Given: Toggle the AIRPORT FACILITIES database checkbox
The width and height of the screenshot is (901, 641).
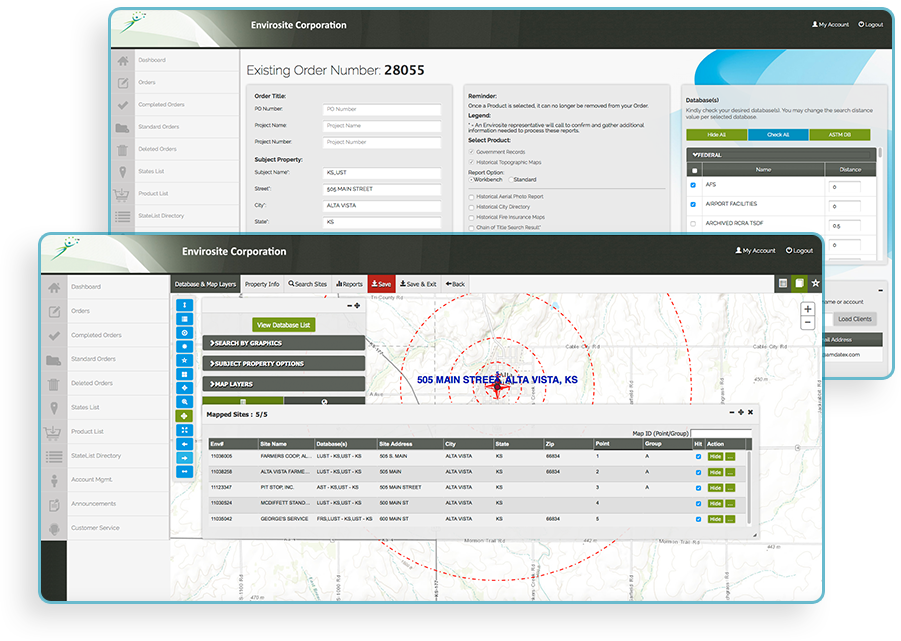Looking at the screenshot, I should [693, 204].
